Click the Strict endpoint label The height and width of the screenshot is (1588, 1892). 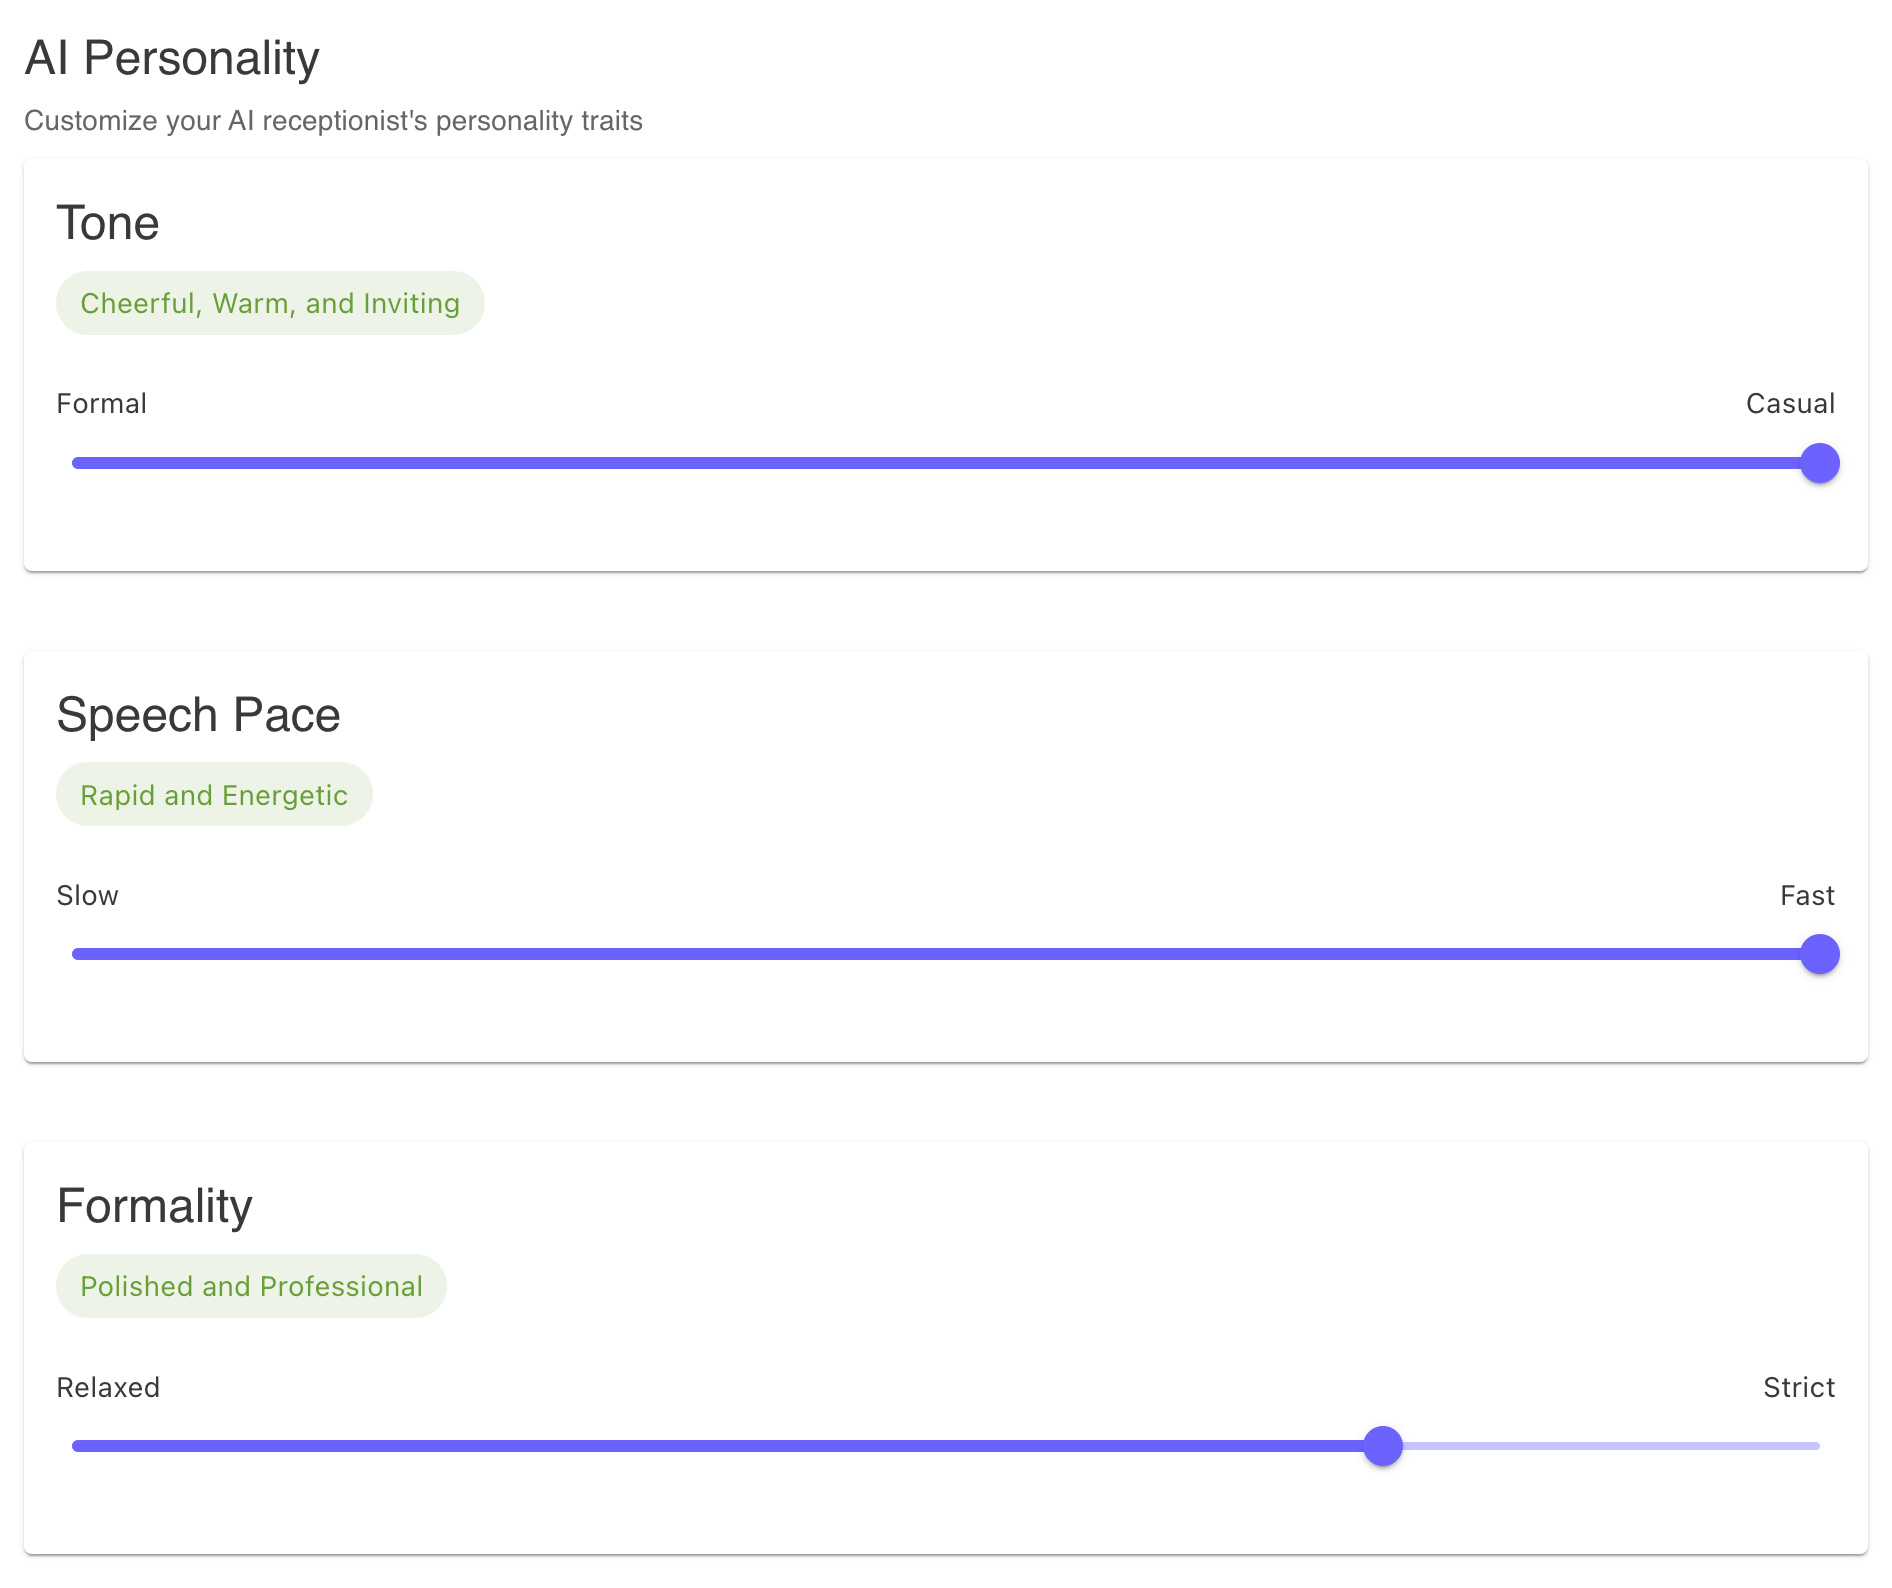point(1799,1387)
